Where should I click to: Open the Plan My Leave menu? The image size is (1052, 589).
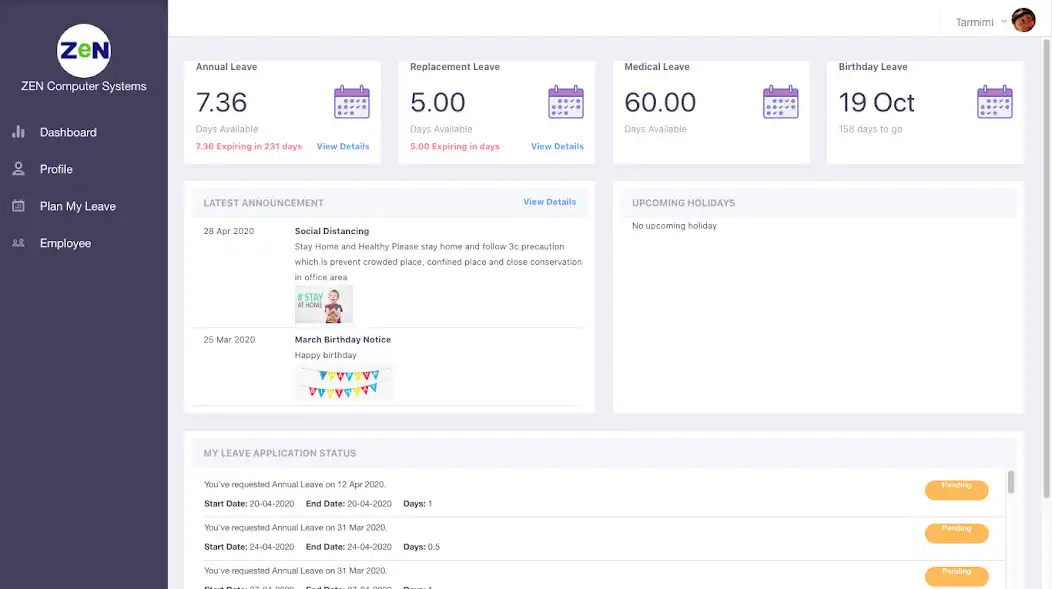[77, 206]
